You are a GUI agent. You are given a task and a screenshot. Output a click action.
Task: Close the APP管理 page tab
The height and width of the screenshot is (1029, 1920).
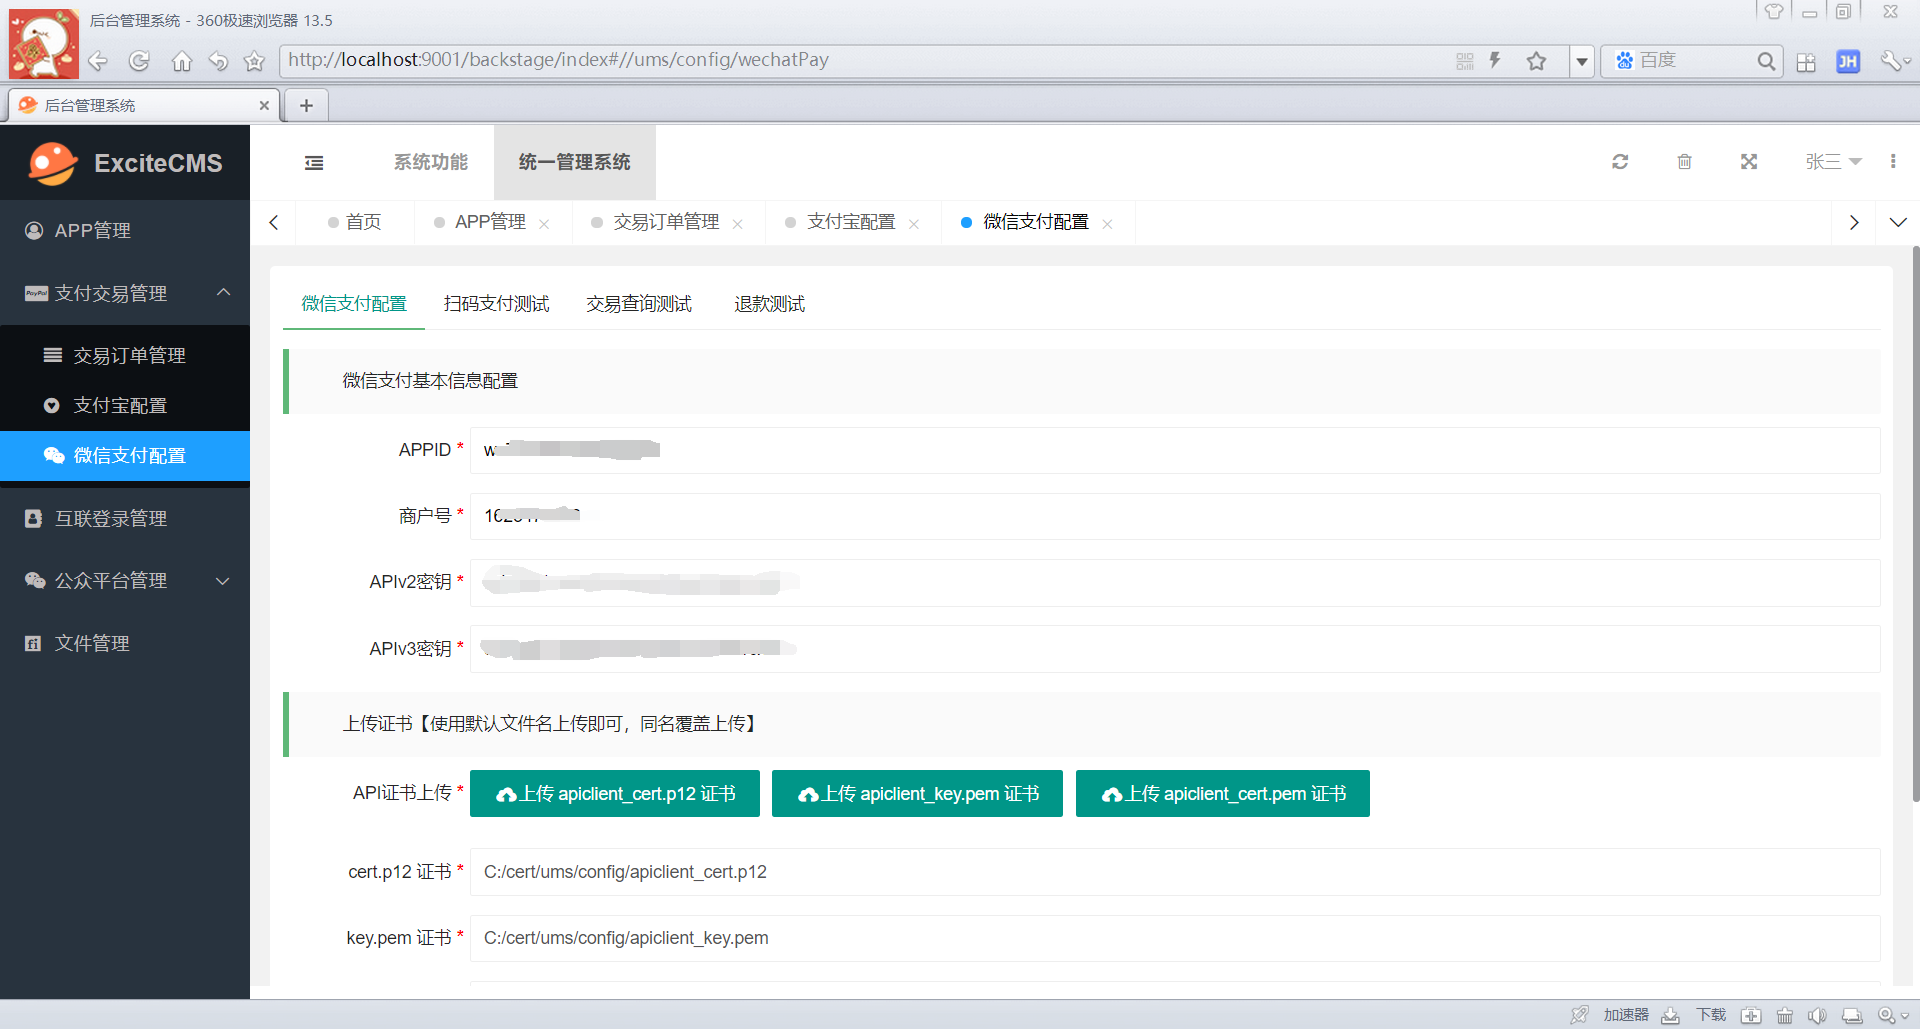tap(544, 224)
